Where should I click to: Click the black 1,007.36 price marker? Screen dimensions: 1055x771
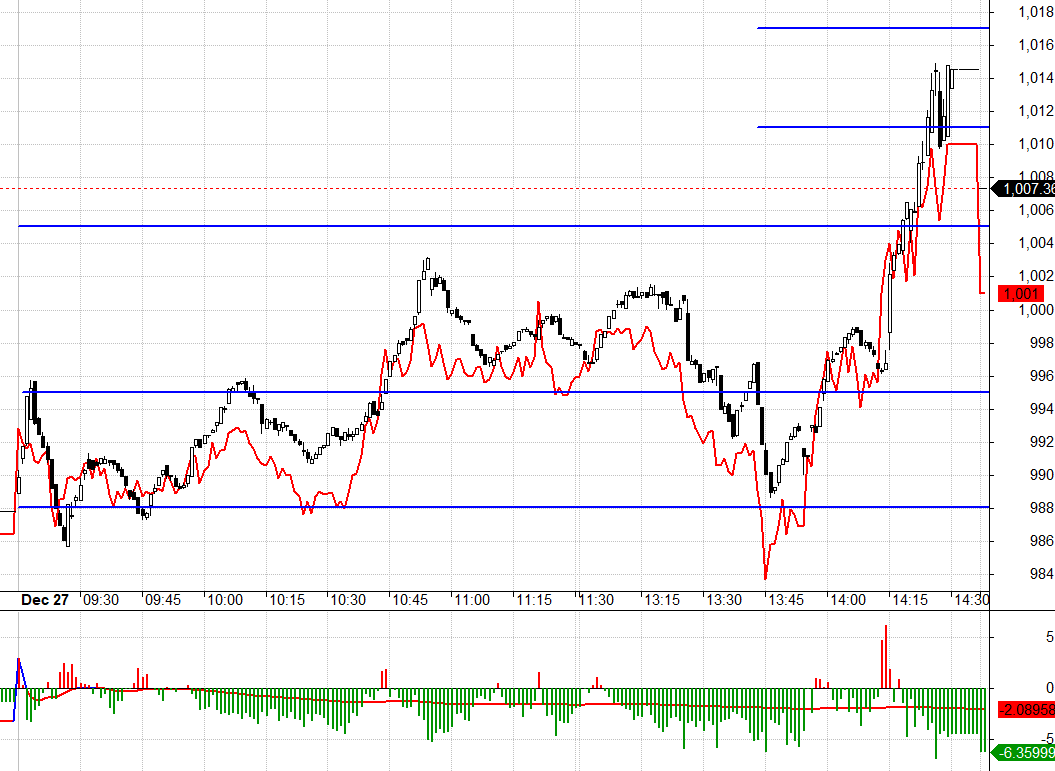[x=1024, y=189]
